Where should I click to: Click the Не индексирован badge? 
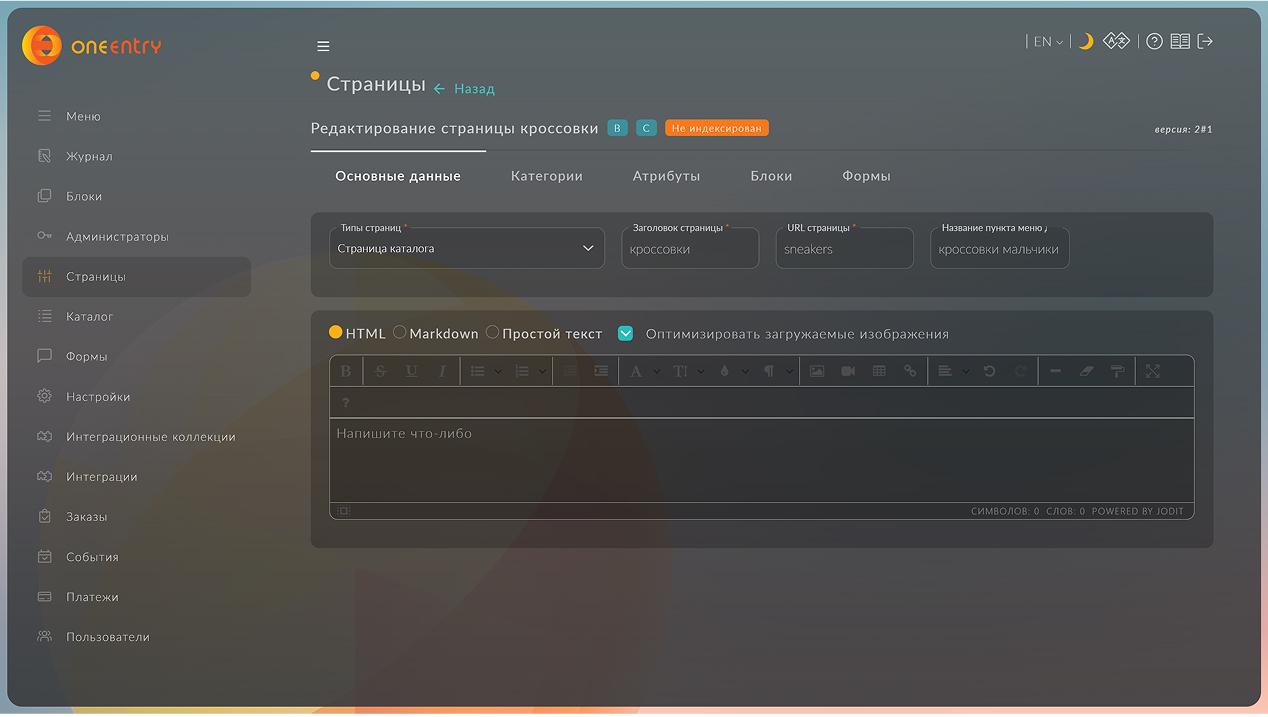click(x=717, y=128)
